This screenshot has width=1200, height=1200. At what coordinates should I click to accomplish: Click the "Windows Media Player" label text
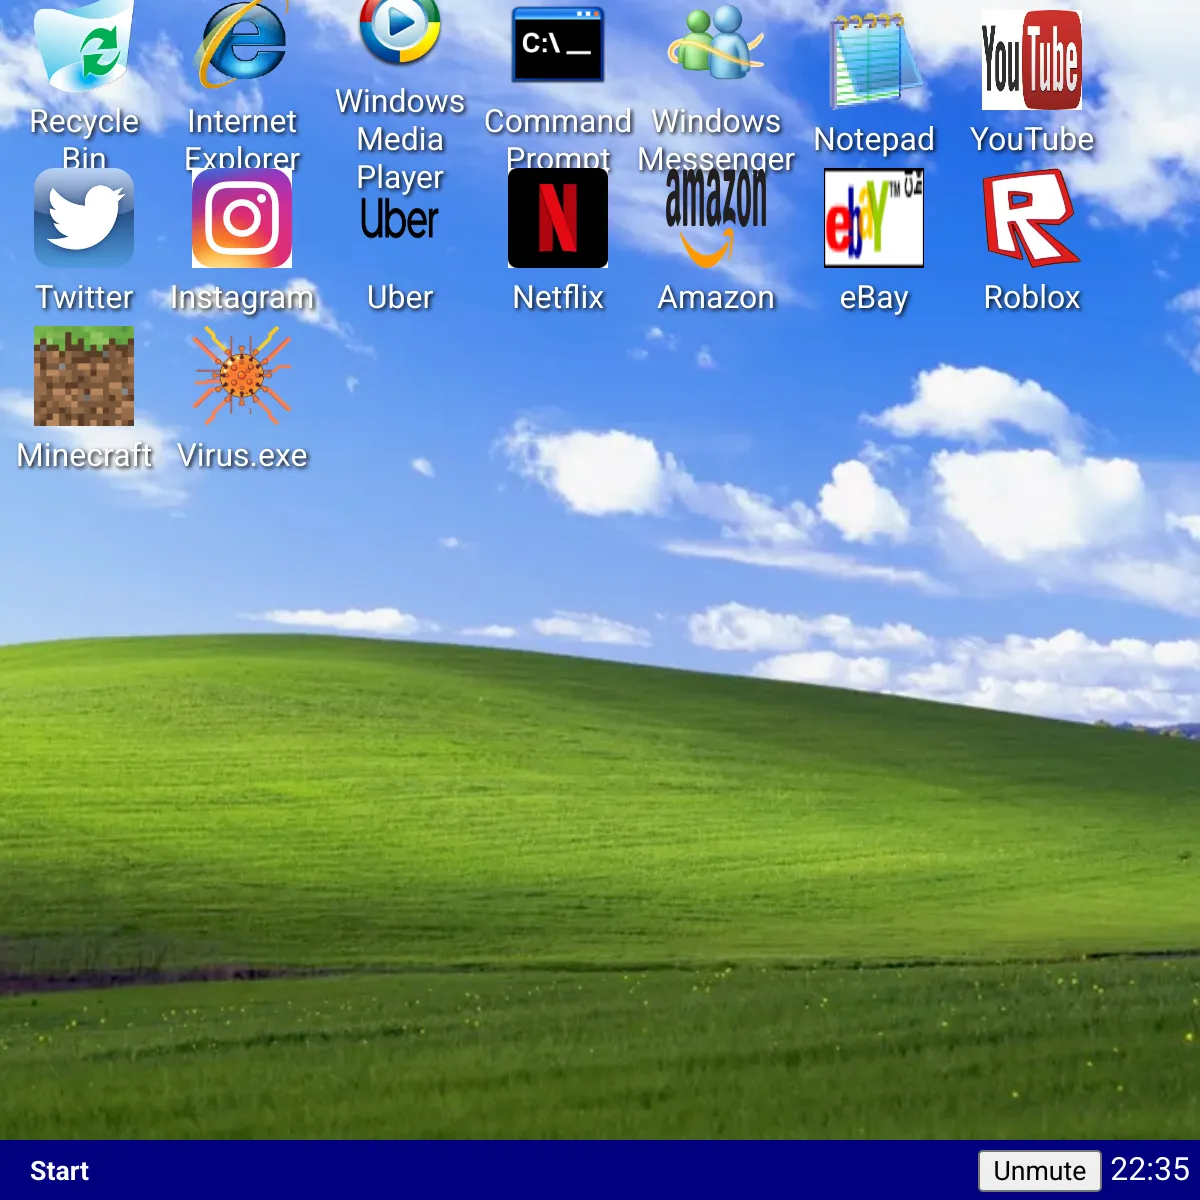point(400,140)
